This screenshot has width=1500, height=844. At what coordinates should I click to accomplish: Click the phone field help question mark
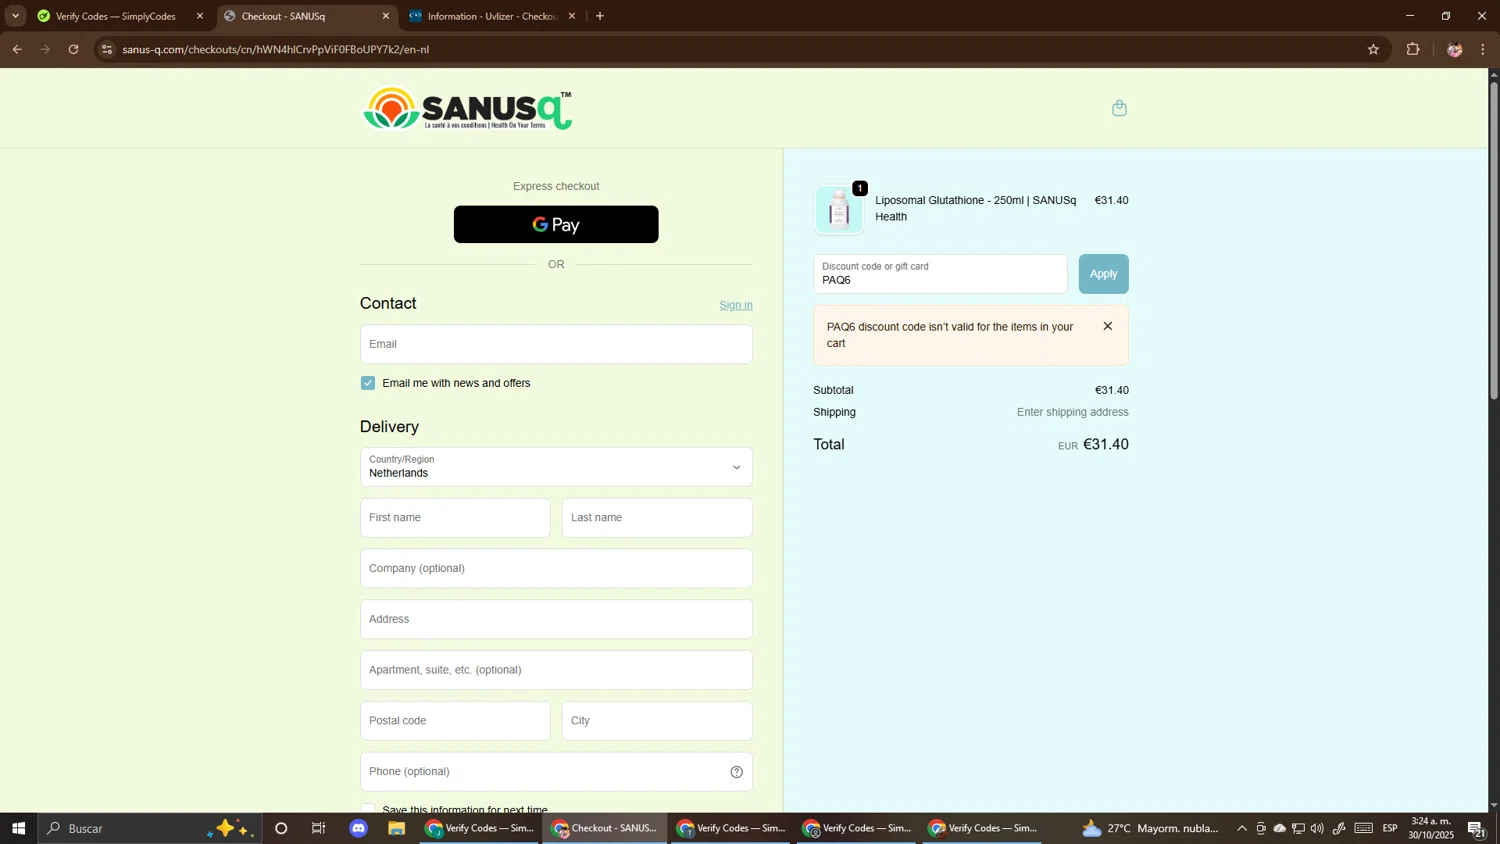(x=736, y=772)
